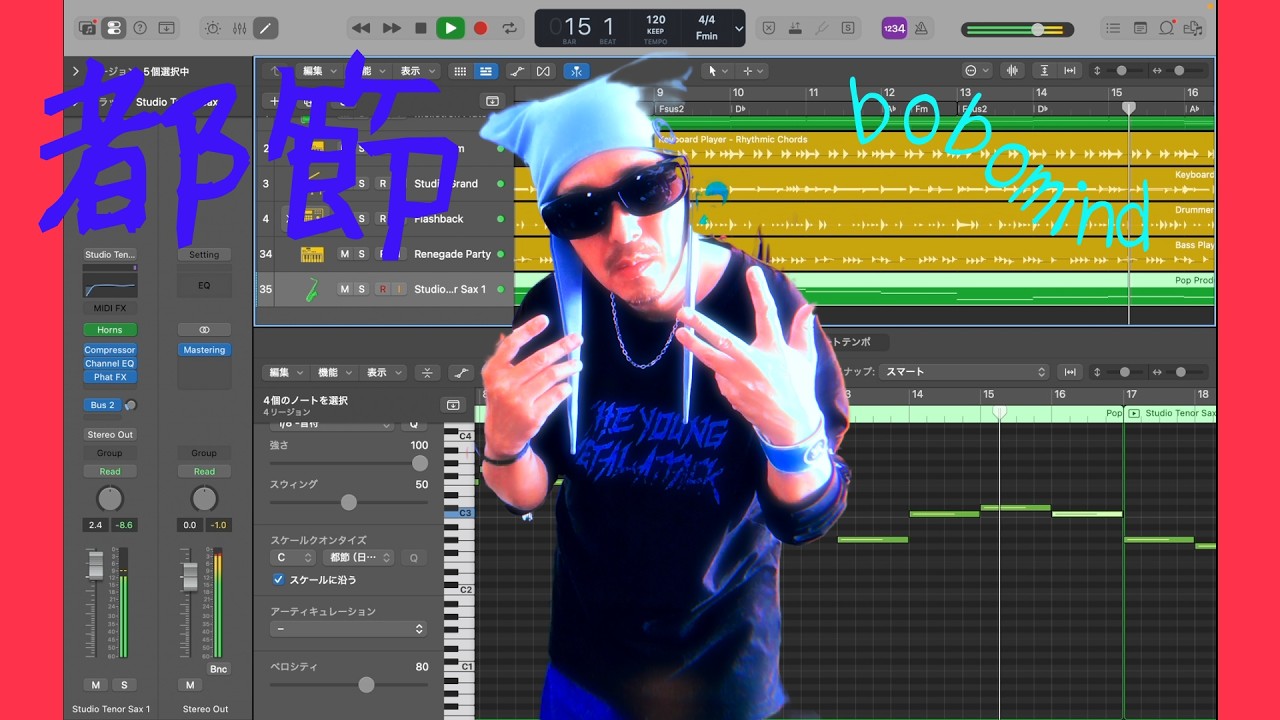
Task: Click the Bus 2 send button
Action: (x=102, y=405)
